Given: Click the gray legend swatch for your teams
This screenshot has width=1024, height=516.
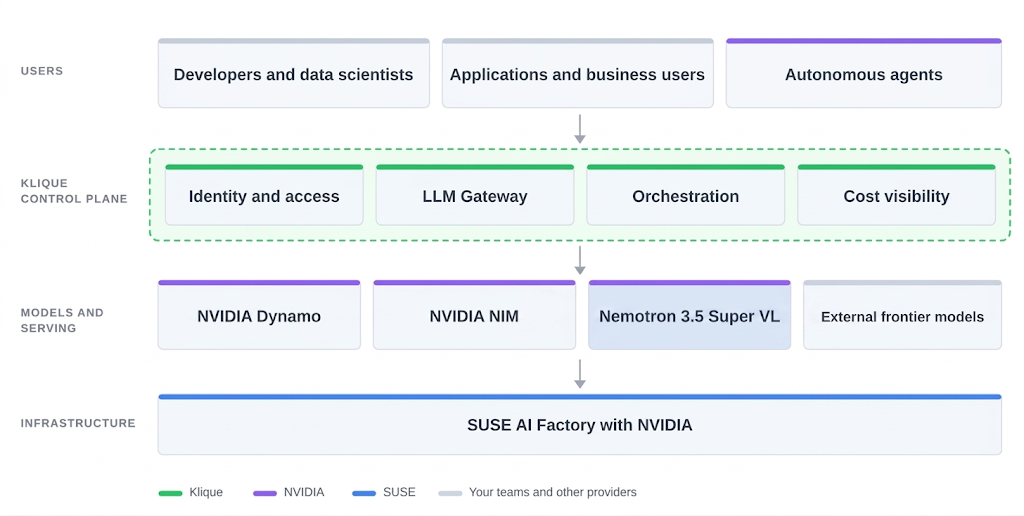Looking at the screenshot, I should (x=450, y=493).
